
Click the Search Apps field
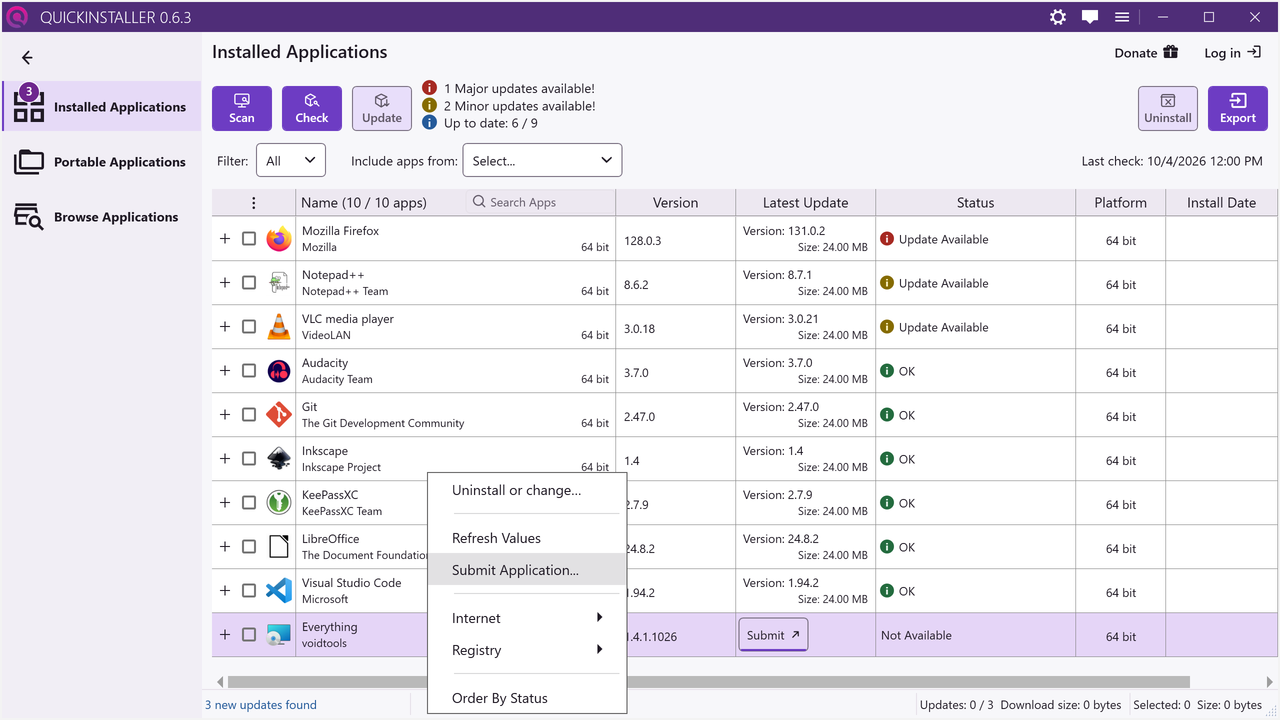540,202
